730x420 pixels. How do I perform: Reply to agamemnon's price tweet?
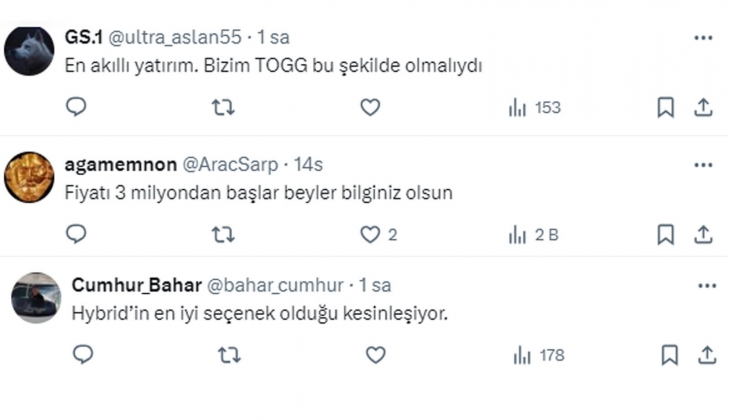[77, 234]
